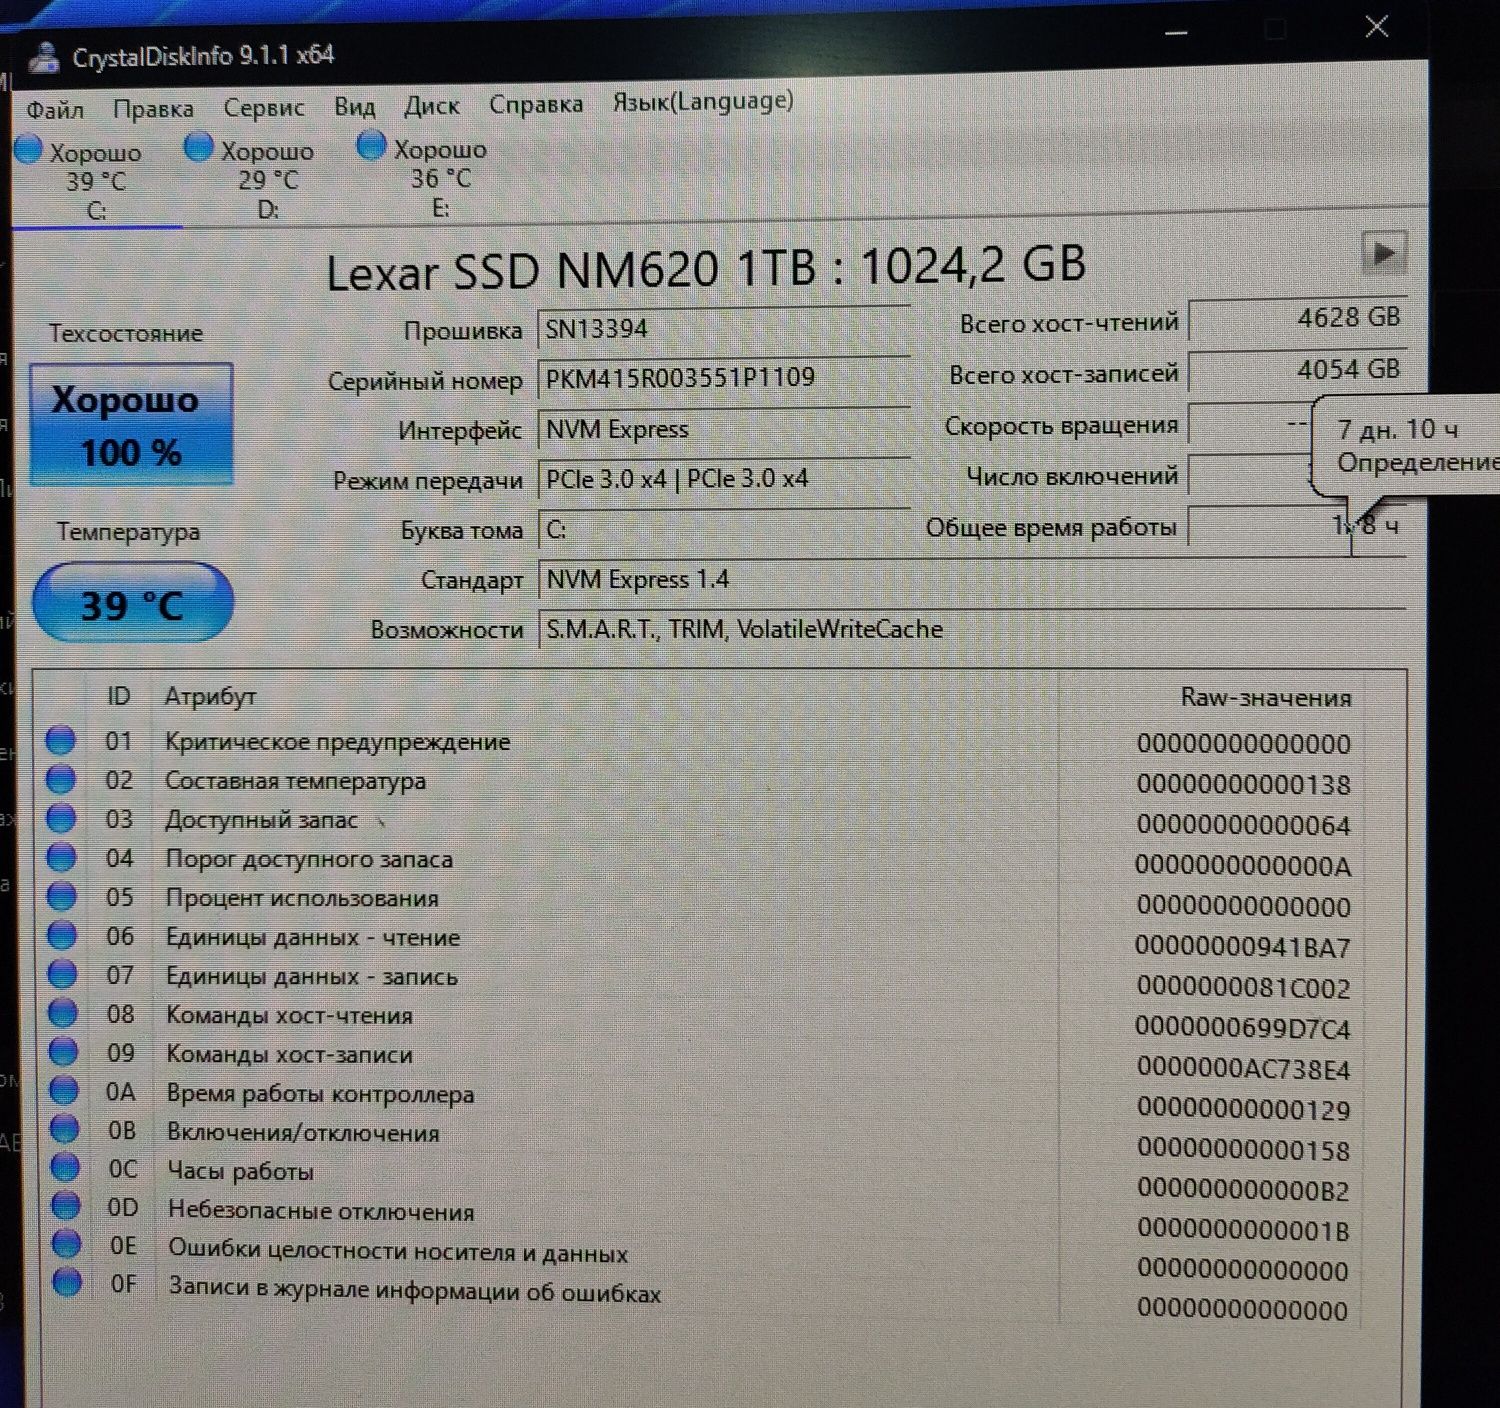1500x1408 pixels.
Task: Click status icon for 0F Записи в журнале
Action: (67, 1282)
